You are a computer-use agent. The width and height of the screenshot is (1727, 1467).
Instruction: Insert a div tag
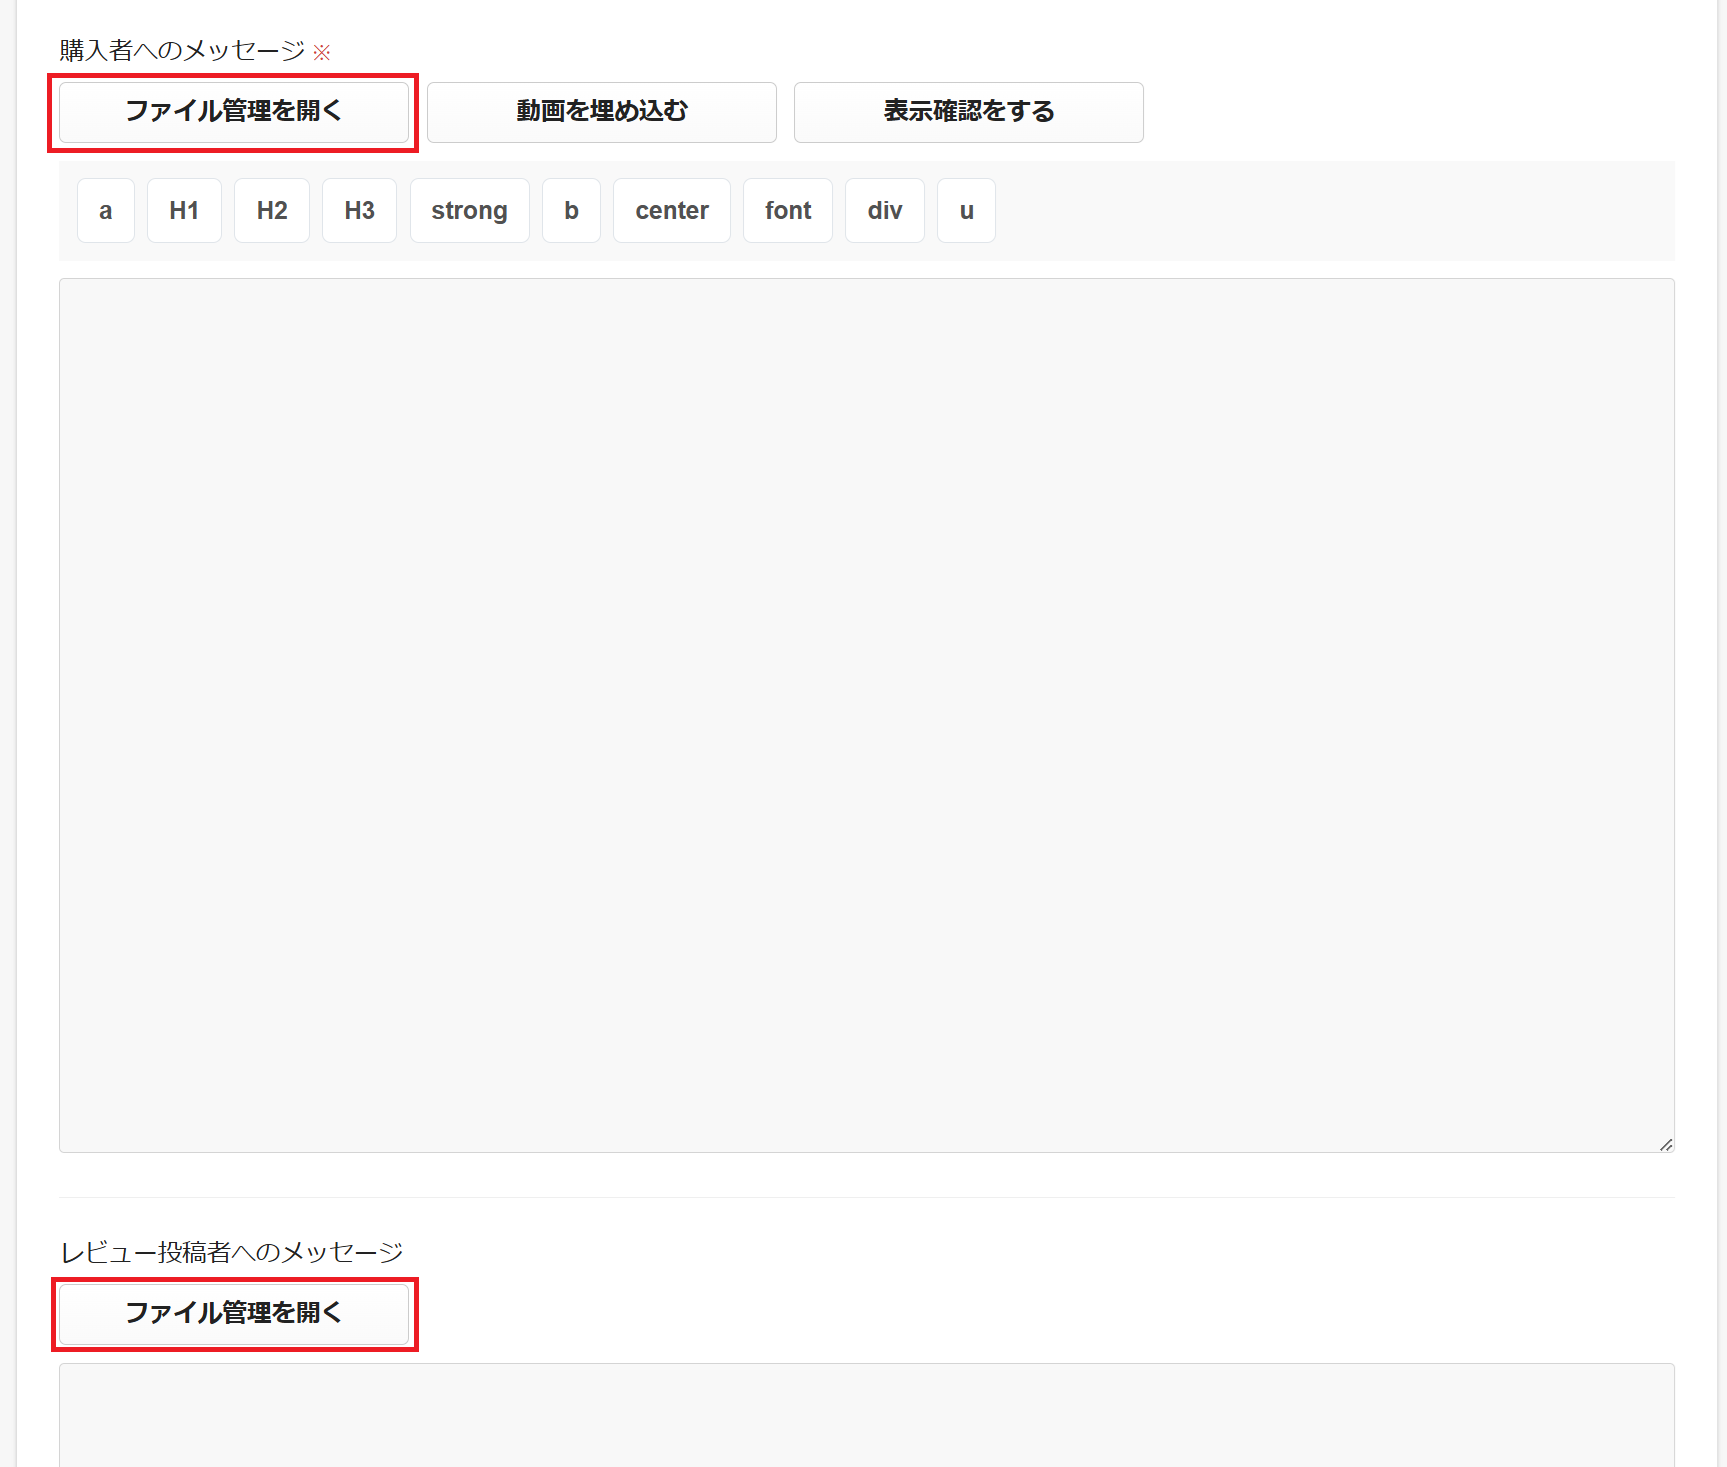(x=884, y=211)
